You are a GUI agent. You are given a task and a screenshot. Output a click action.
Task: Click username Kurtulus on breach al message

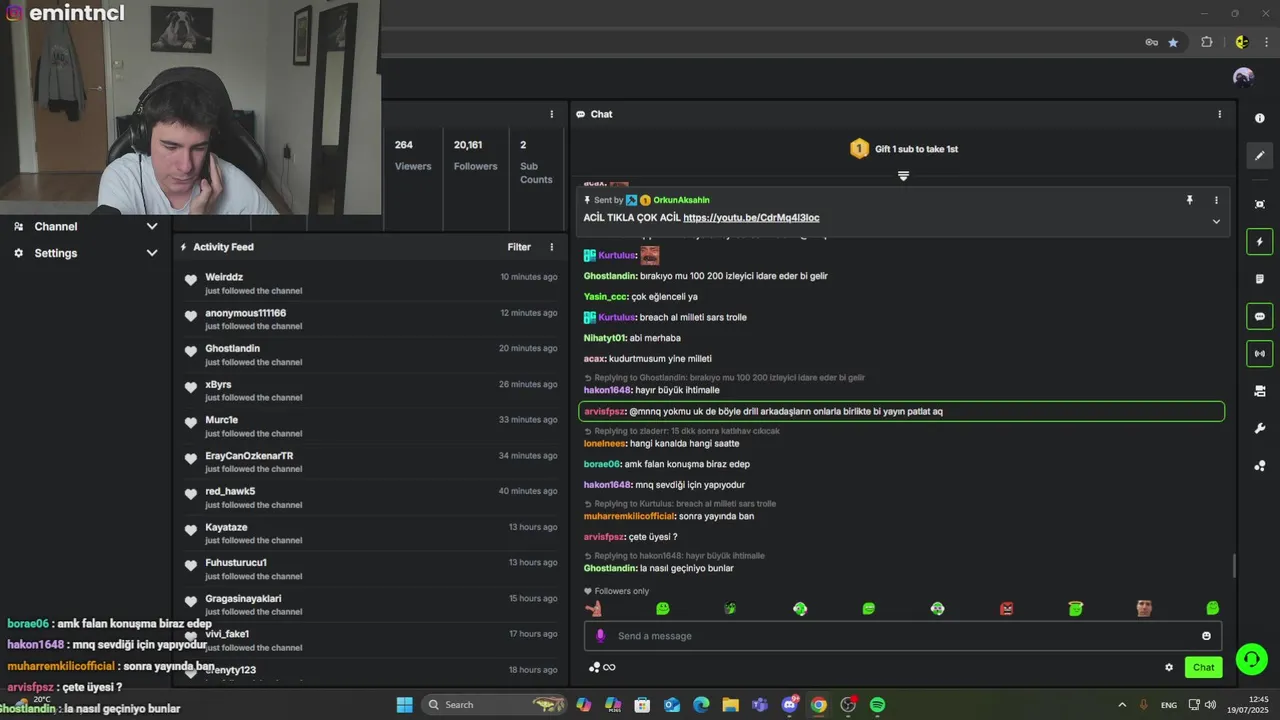point(617,317)
